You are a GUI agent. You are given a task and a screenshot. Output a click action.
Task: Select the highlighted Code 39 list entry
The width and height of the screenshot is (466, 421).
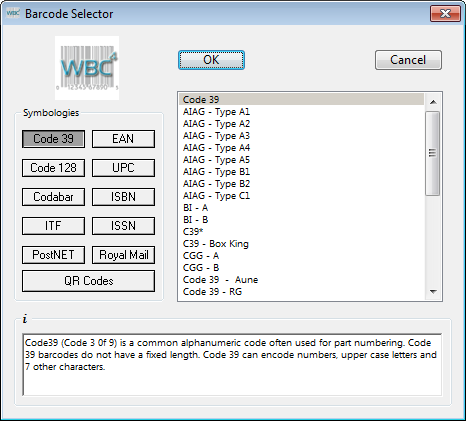[x=301, y=99]
